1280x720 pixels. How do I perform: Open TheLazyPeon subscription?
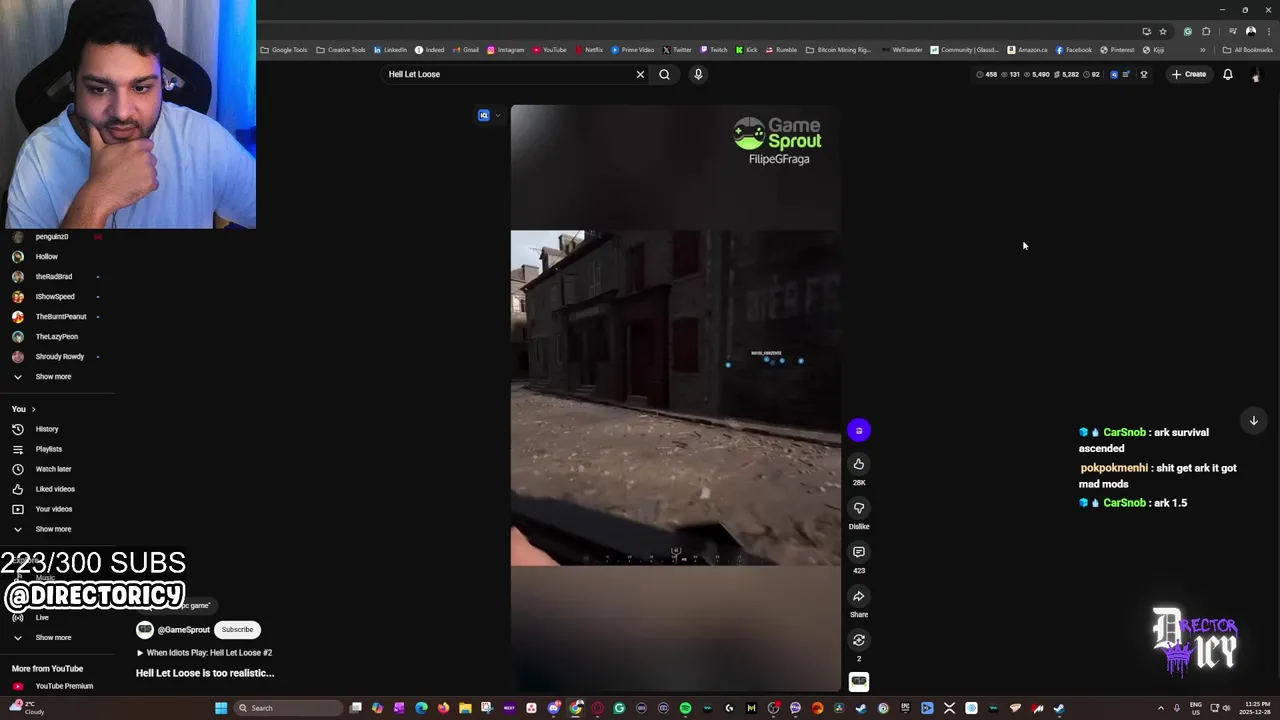tap(55, 337)
